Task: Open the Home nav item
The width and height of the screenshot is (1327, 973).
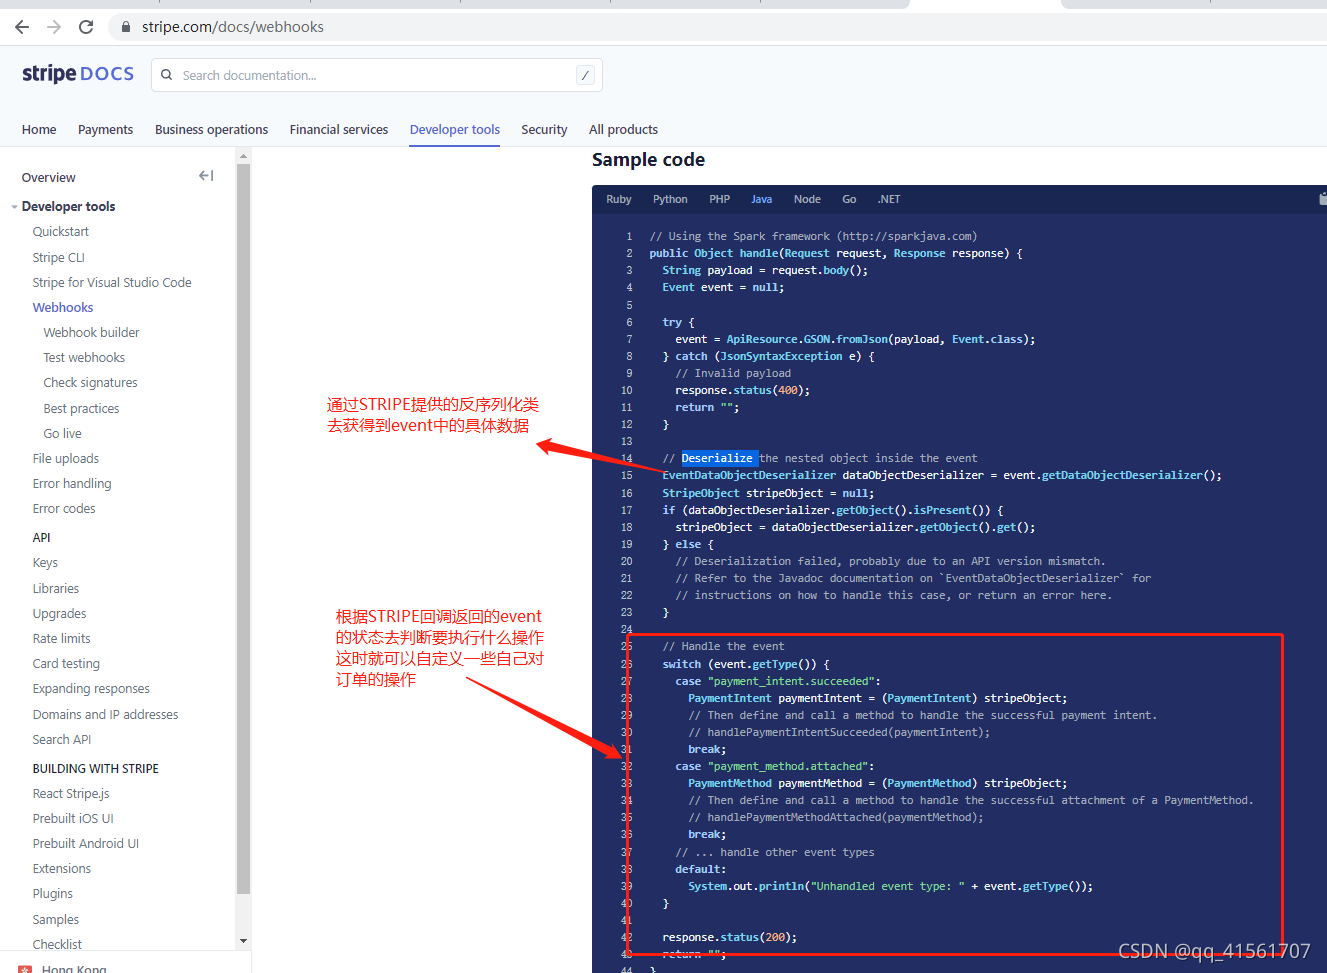Action: coord(39,129)
